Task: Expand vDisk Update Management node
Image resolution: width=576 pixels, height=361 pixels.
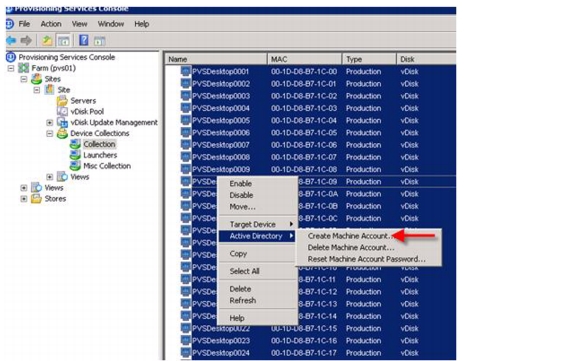Action: tap(50, 122)
